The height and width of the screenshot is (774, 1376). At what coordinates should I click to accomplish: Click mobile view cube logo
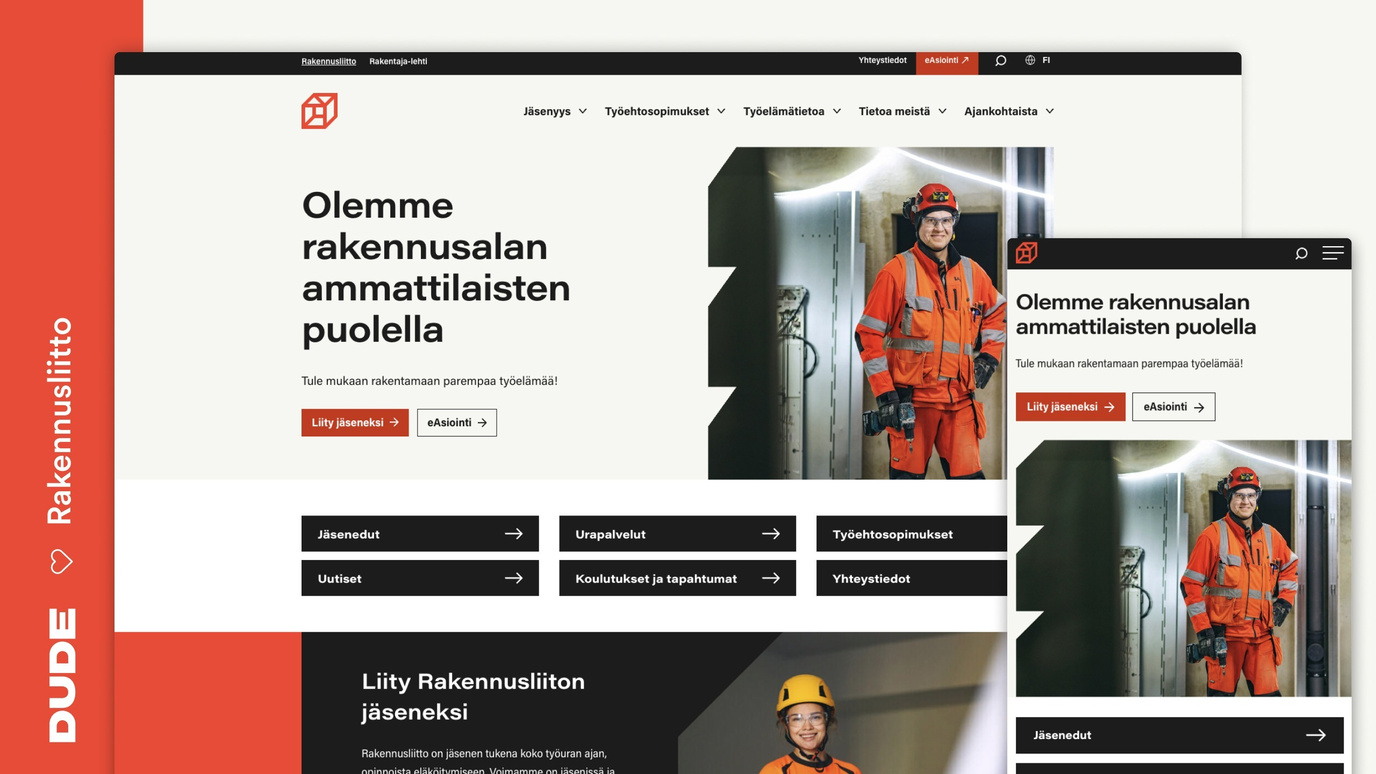click(1026, 253)
